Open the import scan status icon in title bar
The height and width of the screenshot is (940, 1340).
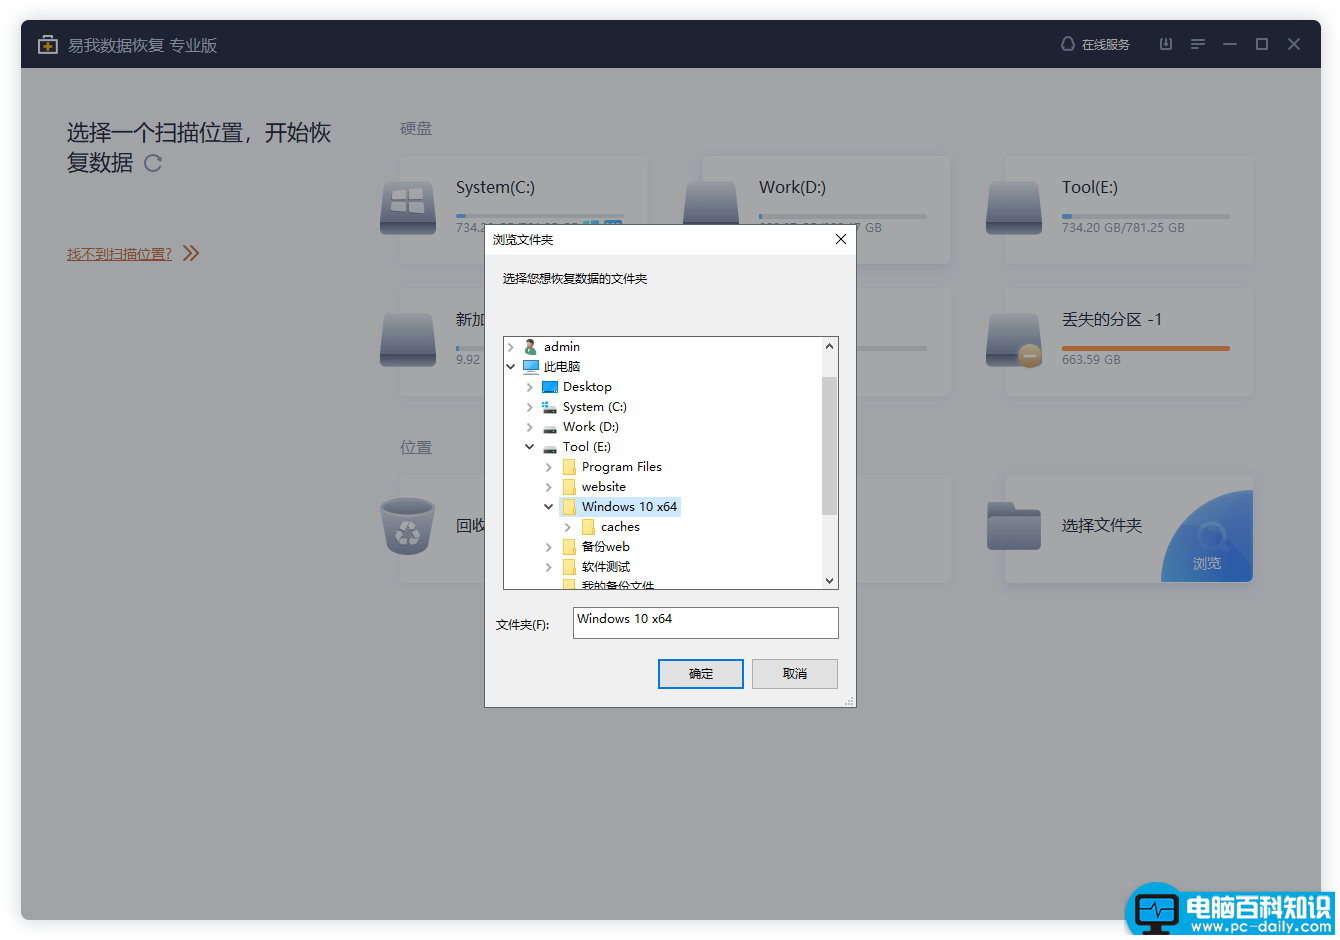pyautogui.click(x=1165, y=44)
